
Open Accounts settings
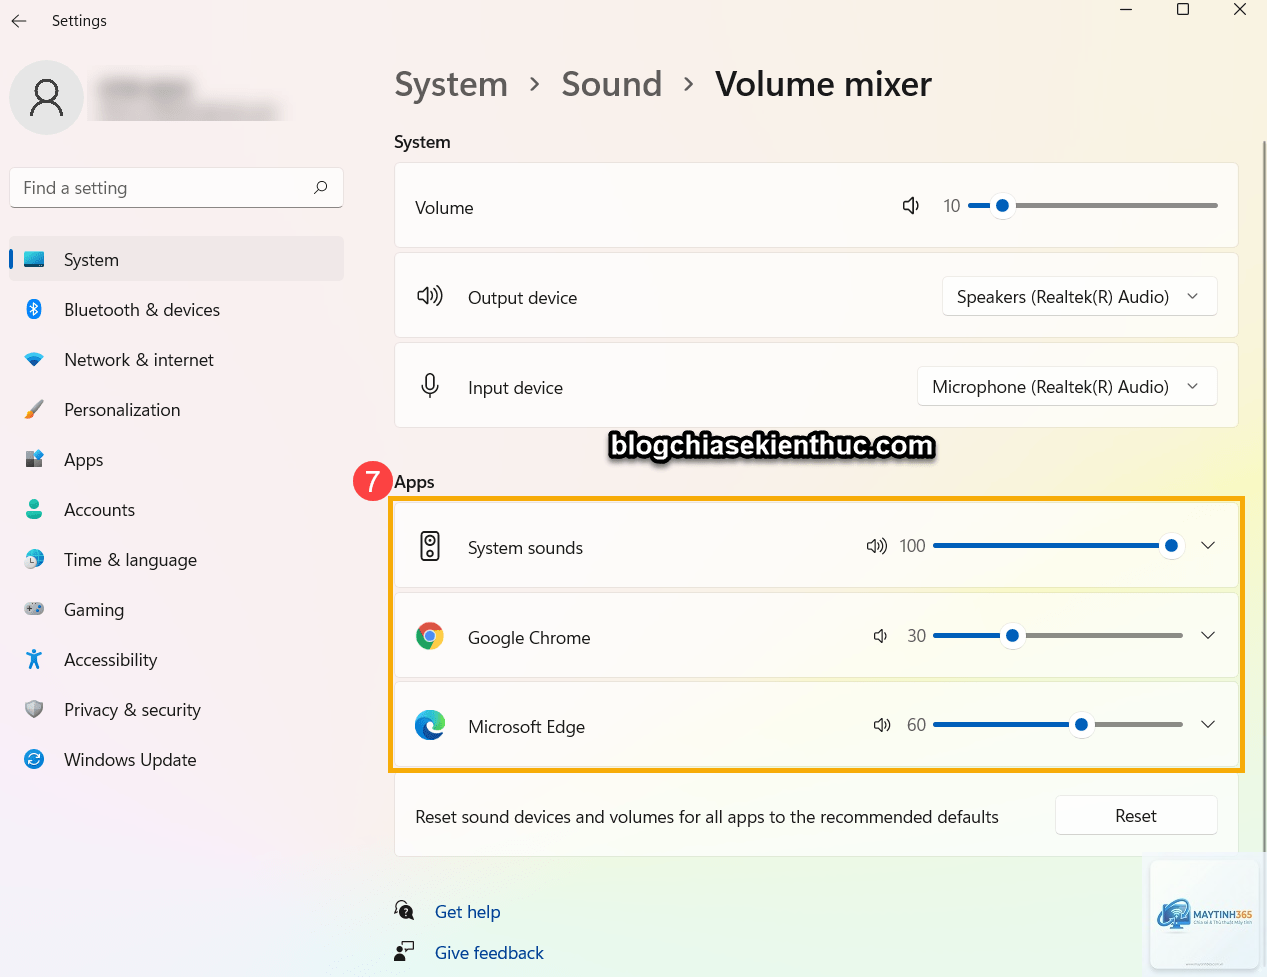[x=176, y=509]
